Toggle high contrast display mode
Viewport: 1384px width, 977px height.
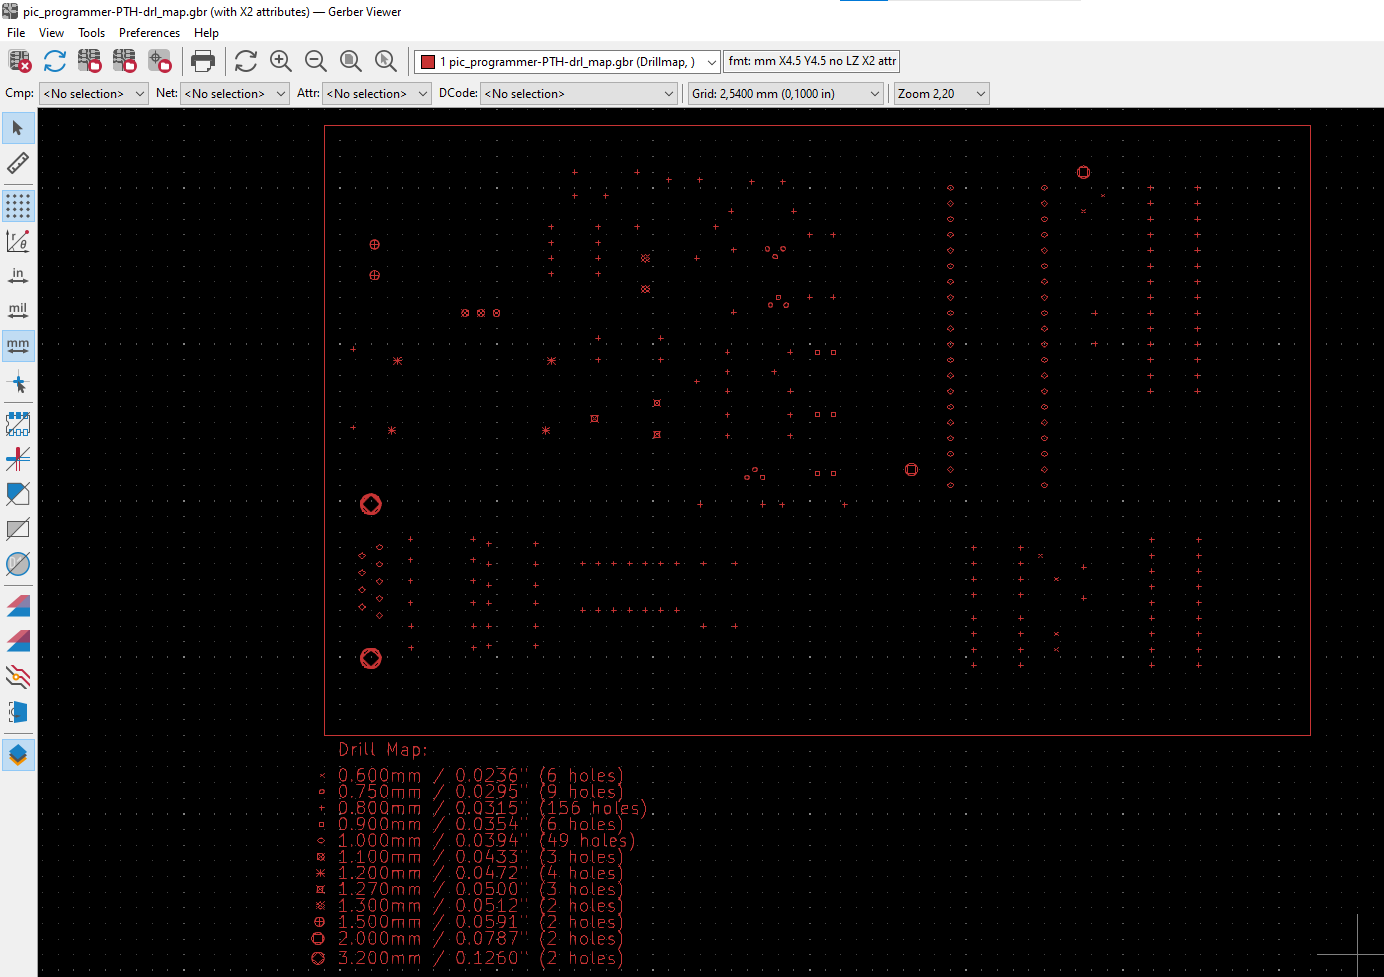click(18, 677)
